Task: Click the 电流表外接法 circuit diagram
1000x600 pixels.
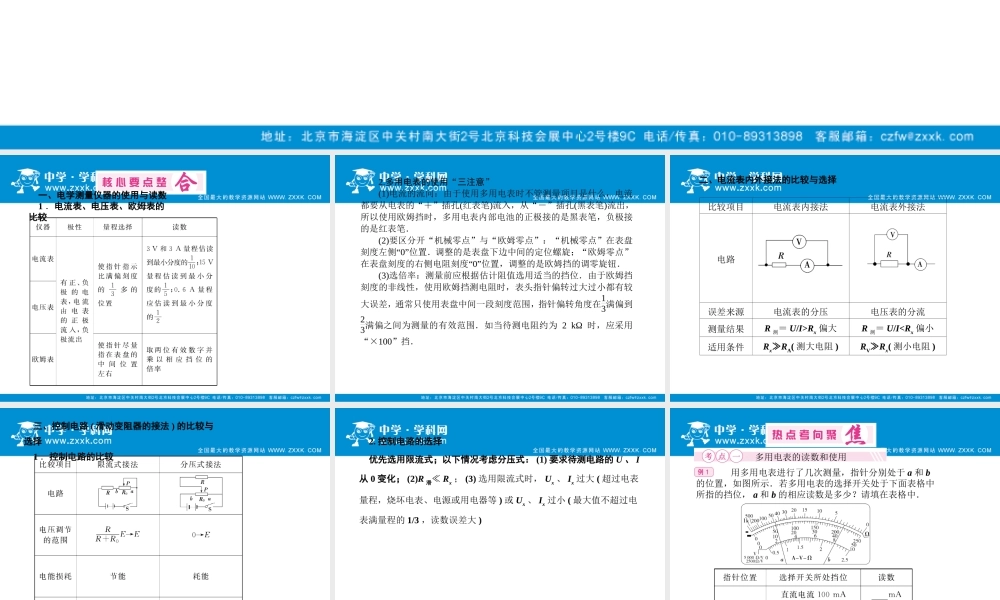Action: (x=899, y=251)
